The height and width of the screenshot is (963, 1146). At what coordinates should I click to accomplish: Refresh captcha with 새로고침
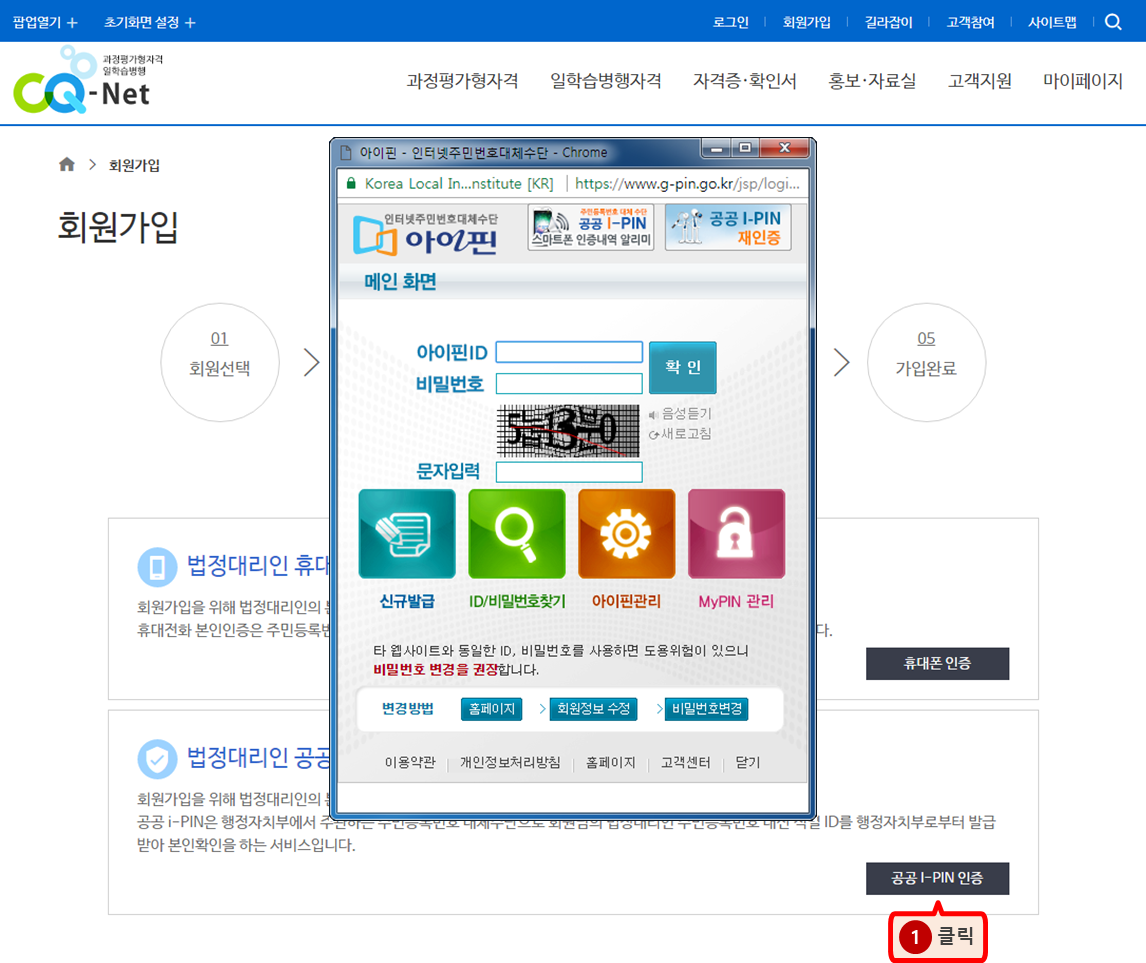[680, 434]
